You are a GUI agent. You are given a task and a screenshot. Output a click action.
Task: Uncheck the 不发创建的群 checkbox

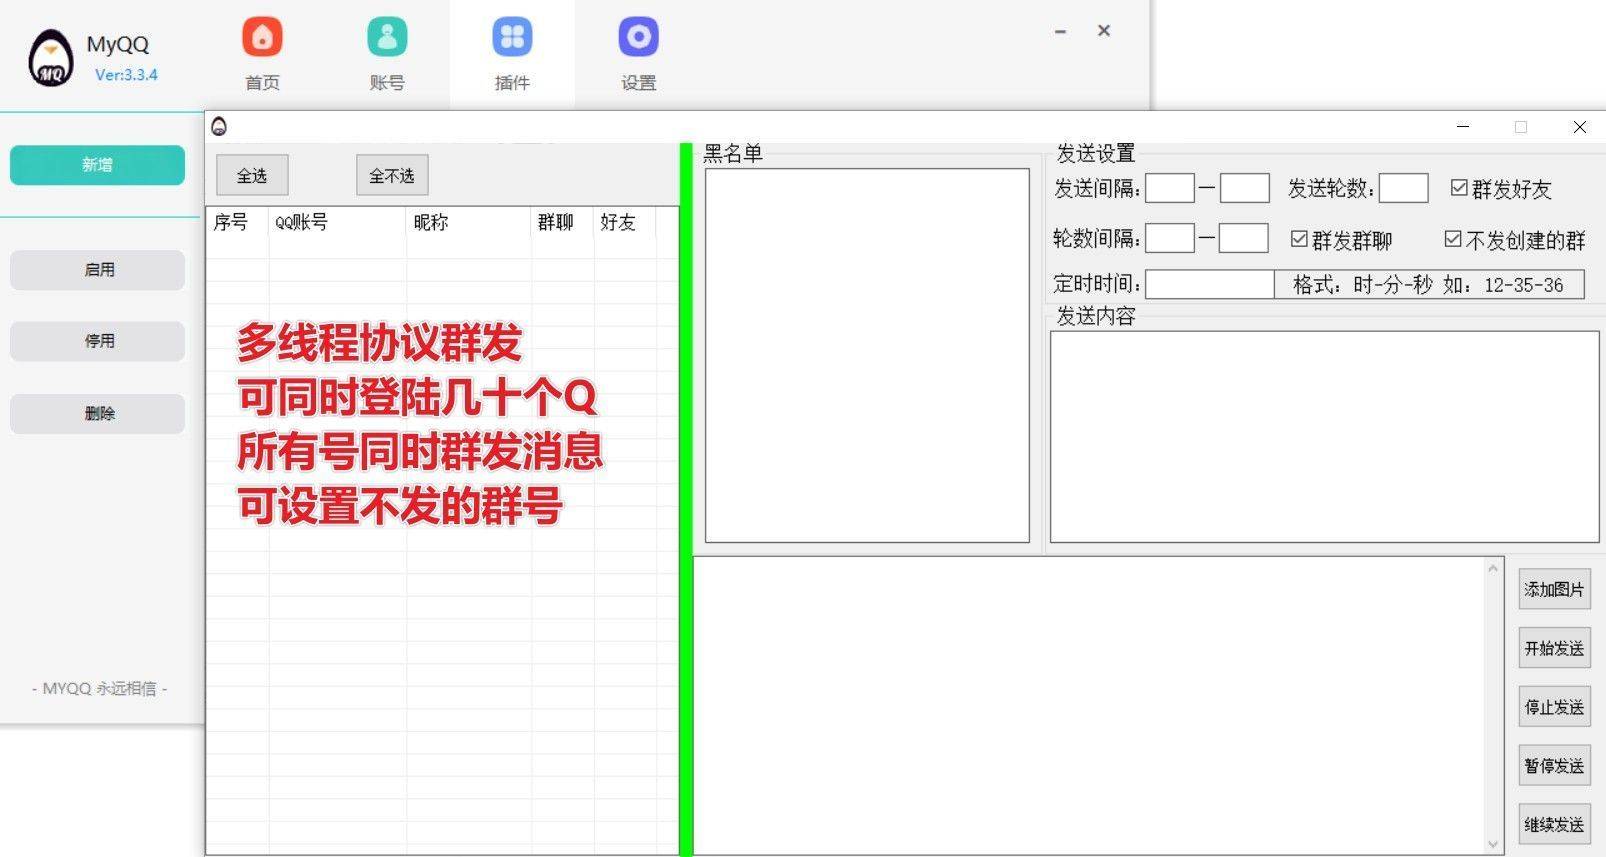coord(1453,239)
